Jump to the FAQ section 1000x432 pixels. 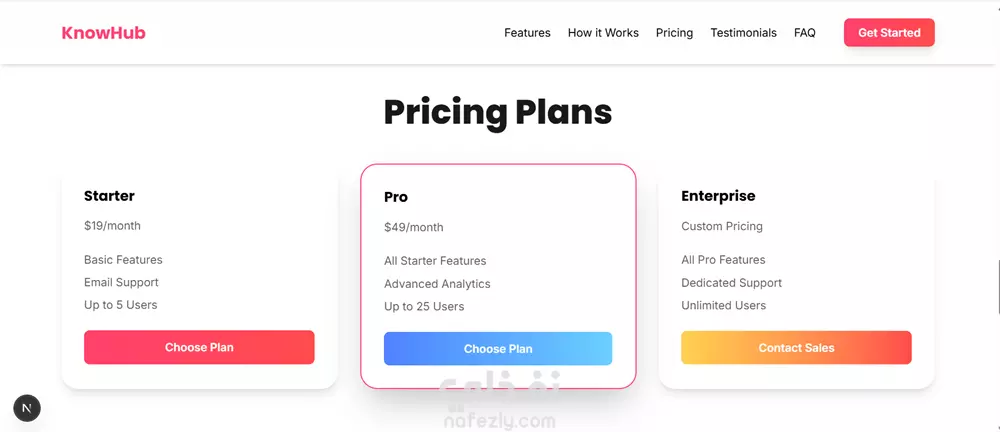(x=804, y=33)
